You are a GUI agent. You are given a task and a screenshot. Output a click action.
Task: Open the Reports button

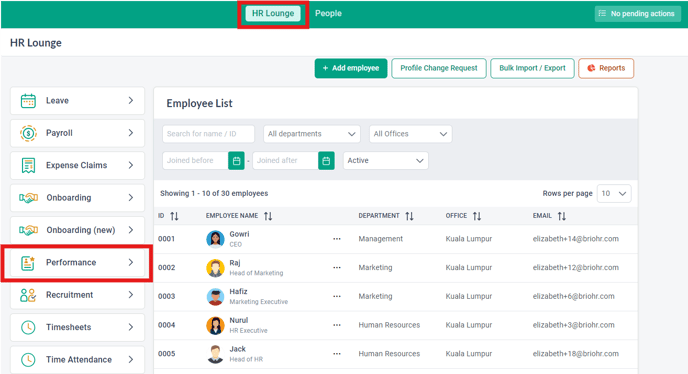coord(606,68)
